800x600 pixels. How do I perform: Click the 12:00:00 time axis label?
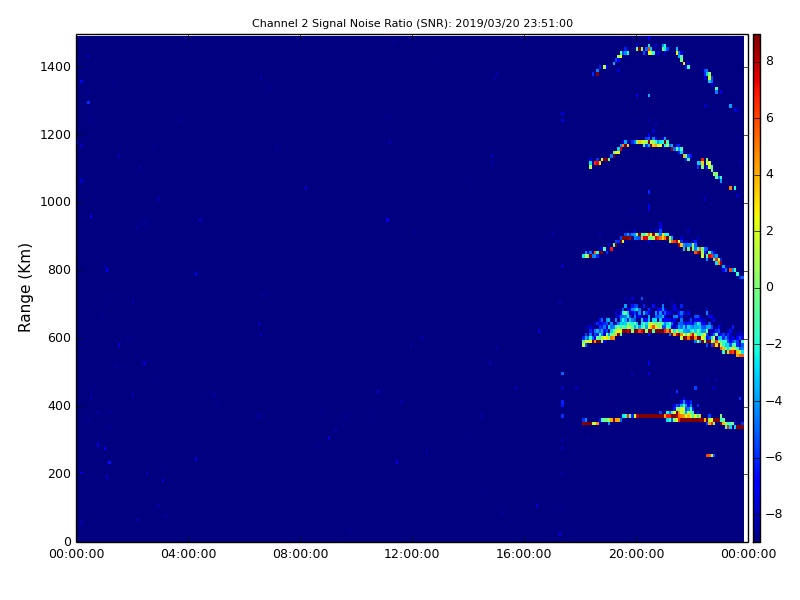point(412,554)
